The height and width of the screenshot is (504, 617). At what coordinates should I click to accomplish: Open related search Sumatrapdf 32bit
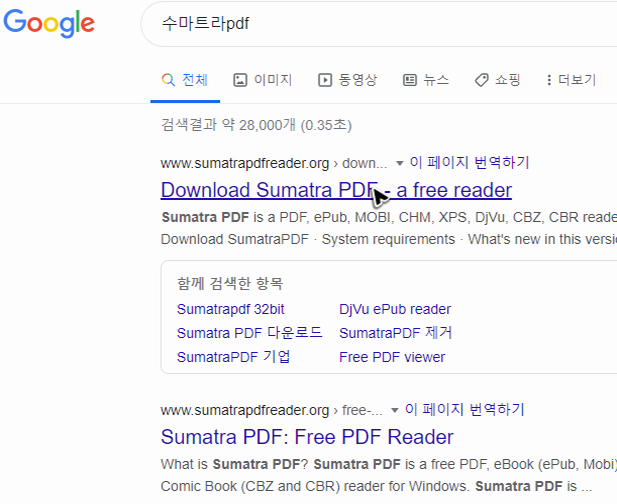coord(231,309)
